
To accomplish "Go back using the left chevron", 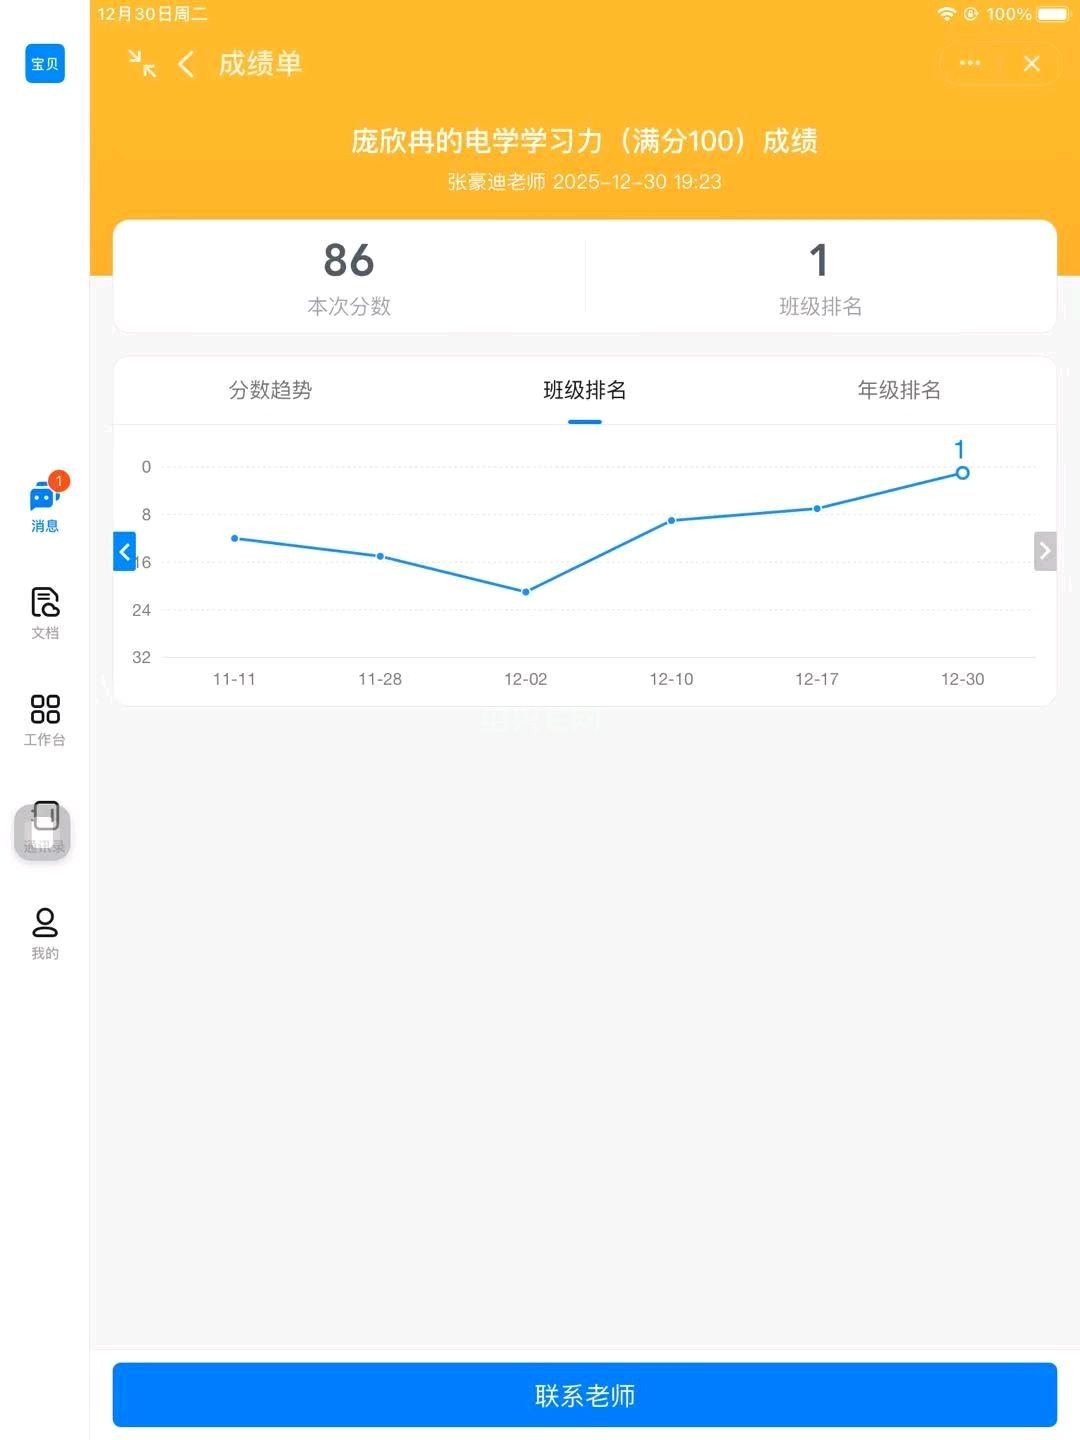I will (186, 65).
